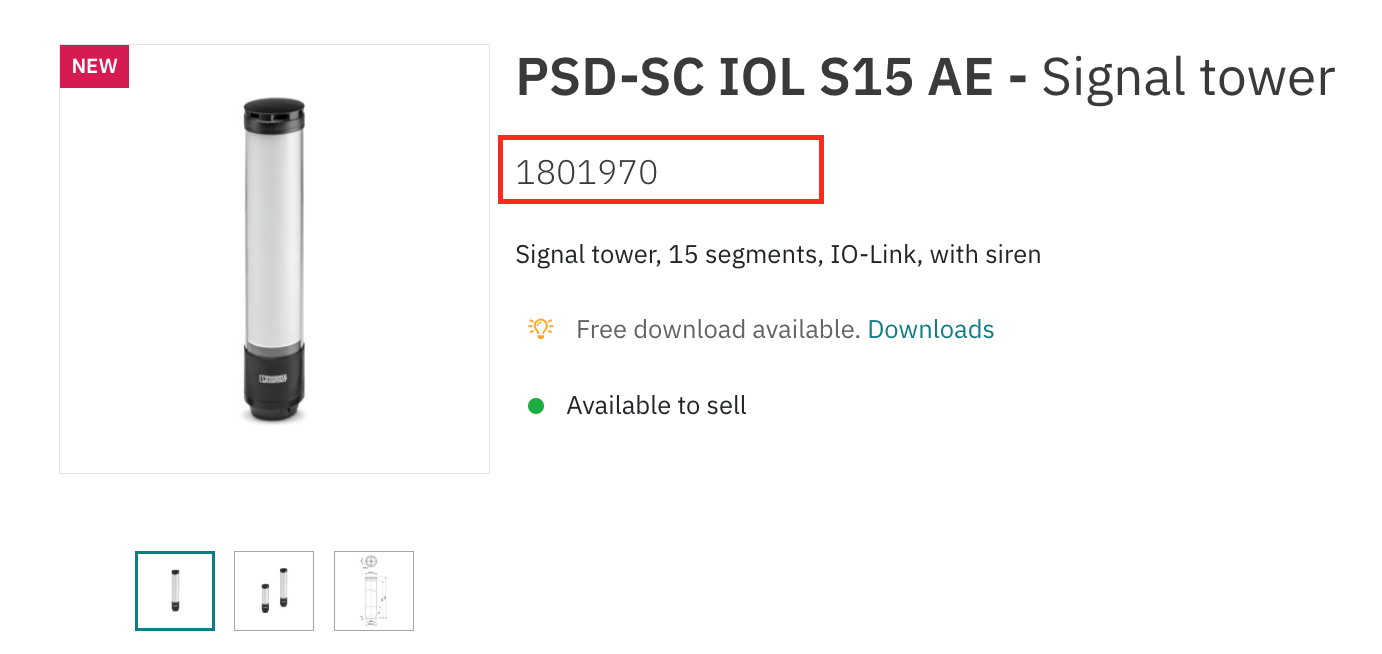Click the brand logo on the tower base
This screenshot has width=1382, height=654.
pyautogui.click(x=272, y=379)
